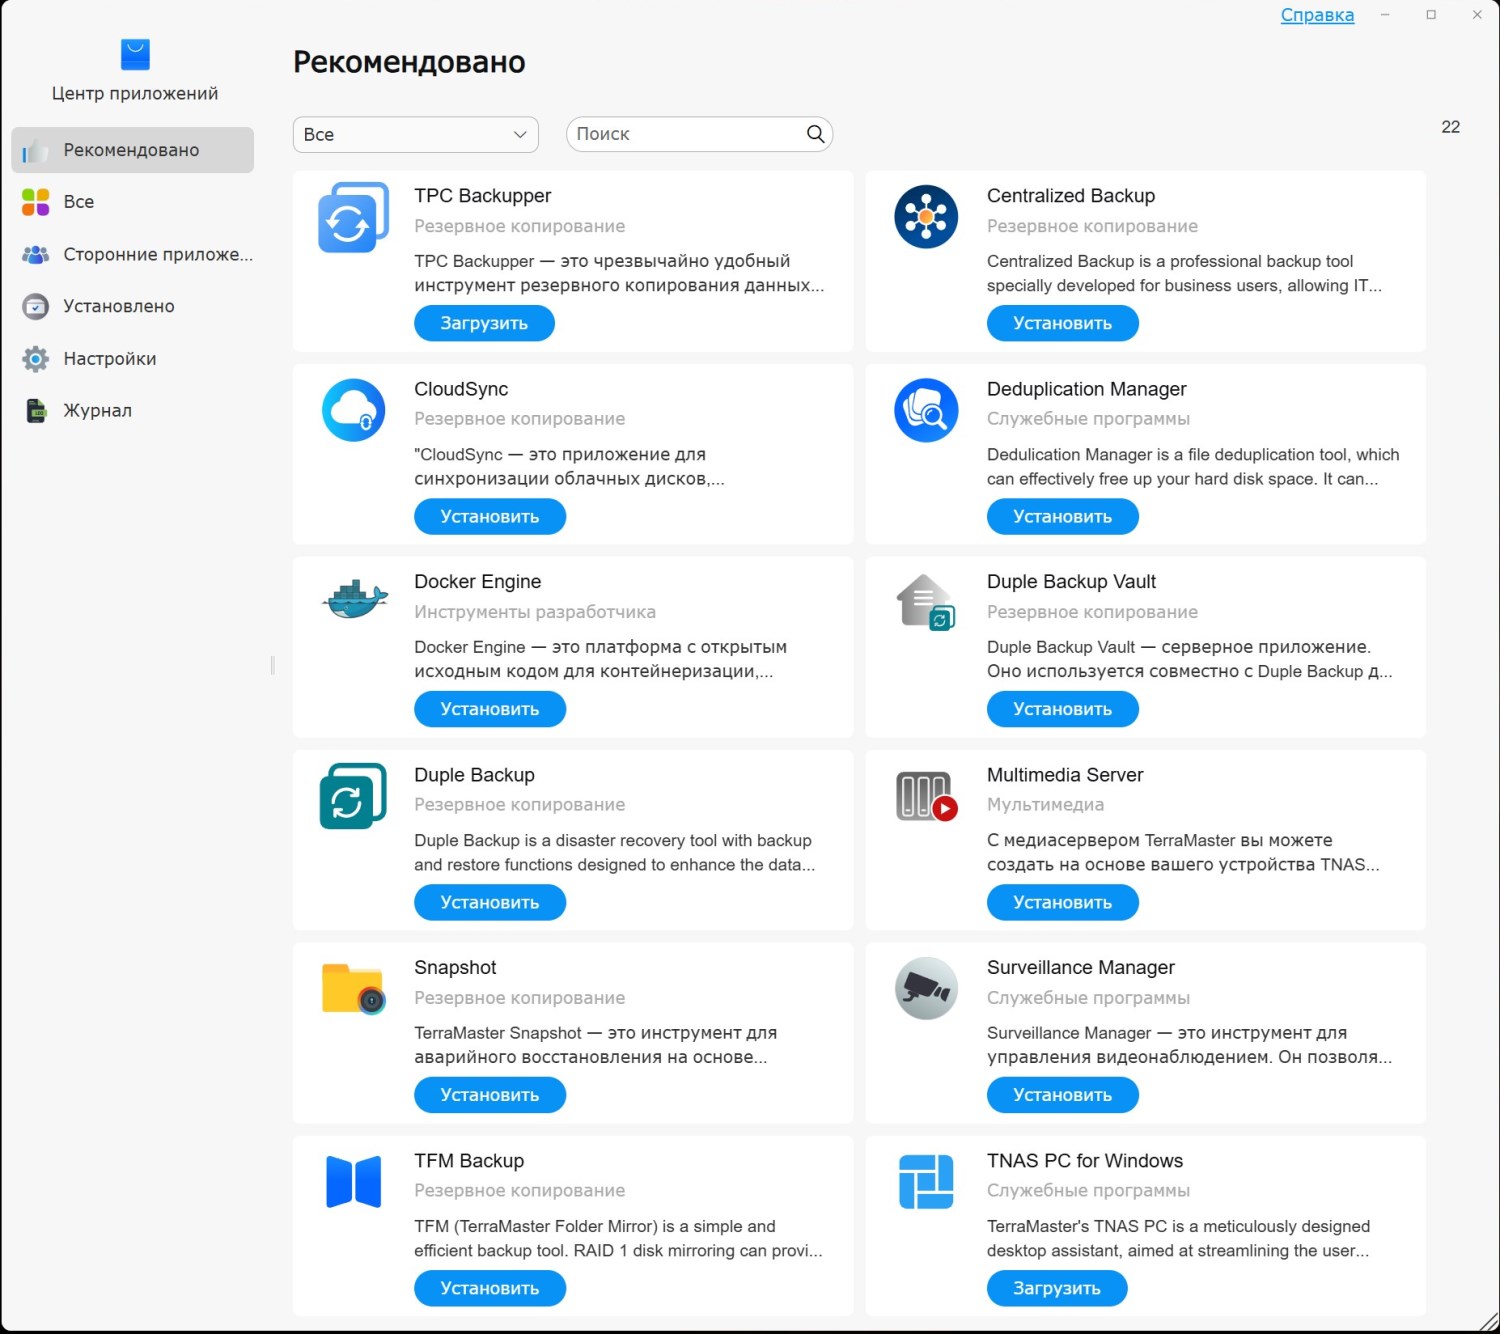The height and width of the screenshot is (1334, 1500).
Task: Click the search magnifier icon
Action: coord(816,134)
